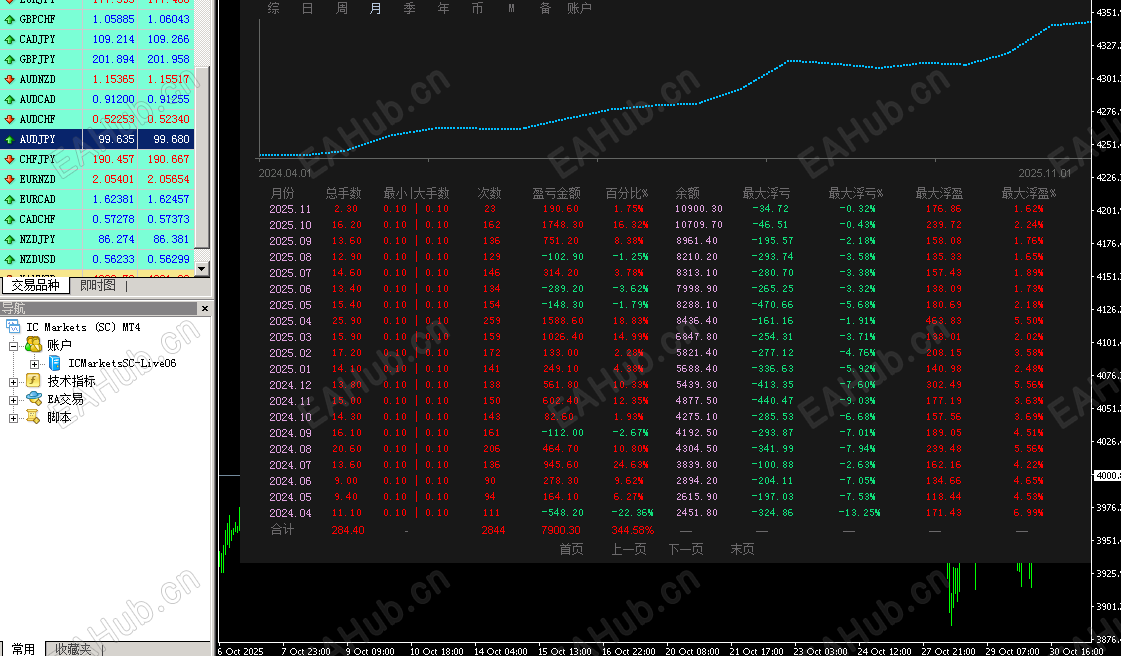Click the IC Markets (SC) MT4 root icon
This screenshot has width=1121, height=656.
(13, 327)
